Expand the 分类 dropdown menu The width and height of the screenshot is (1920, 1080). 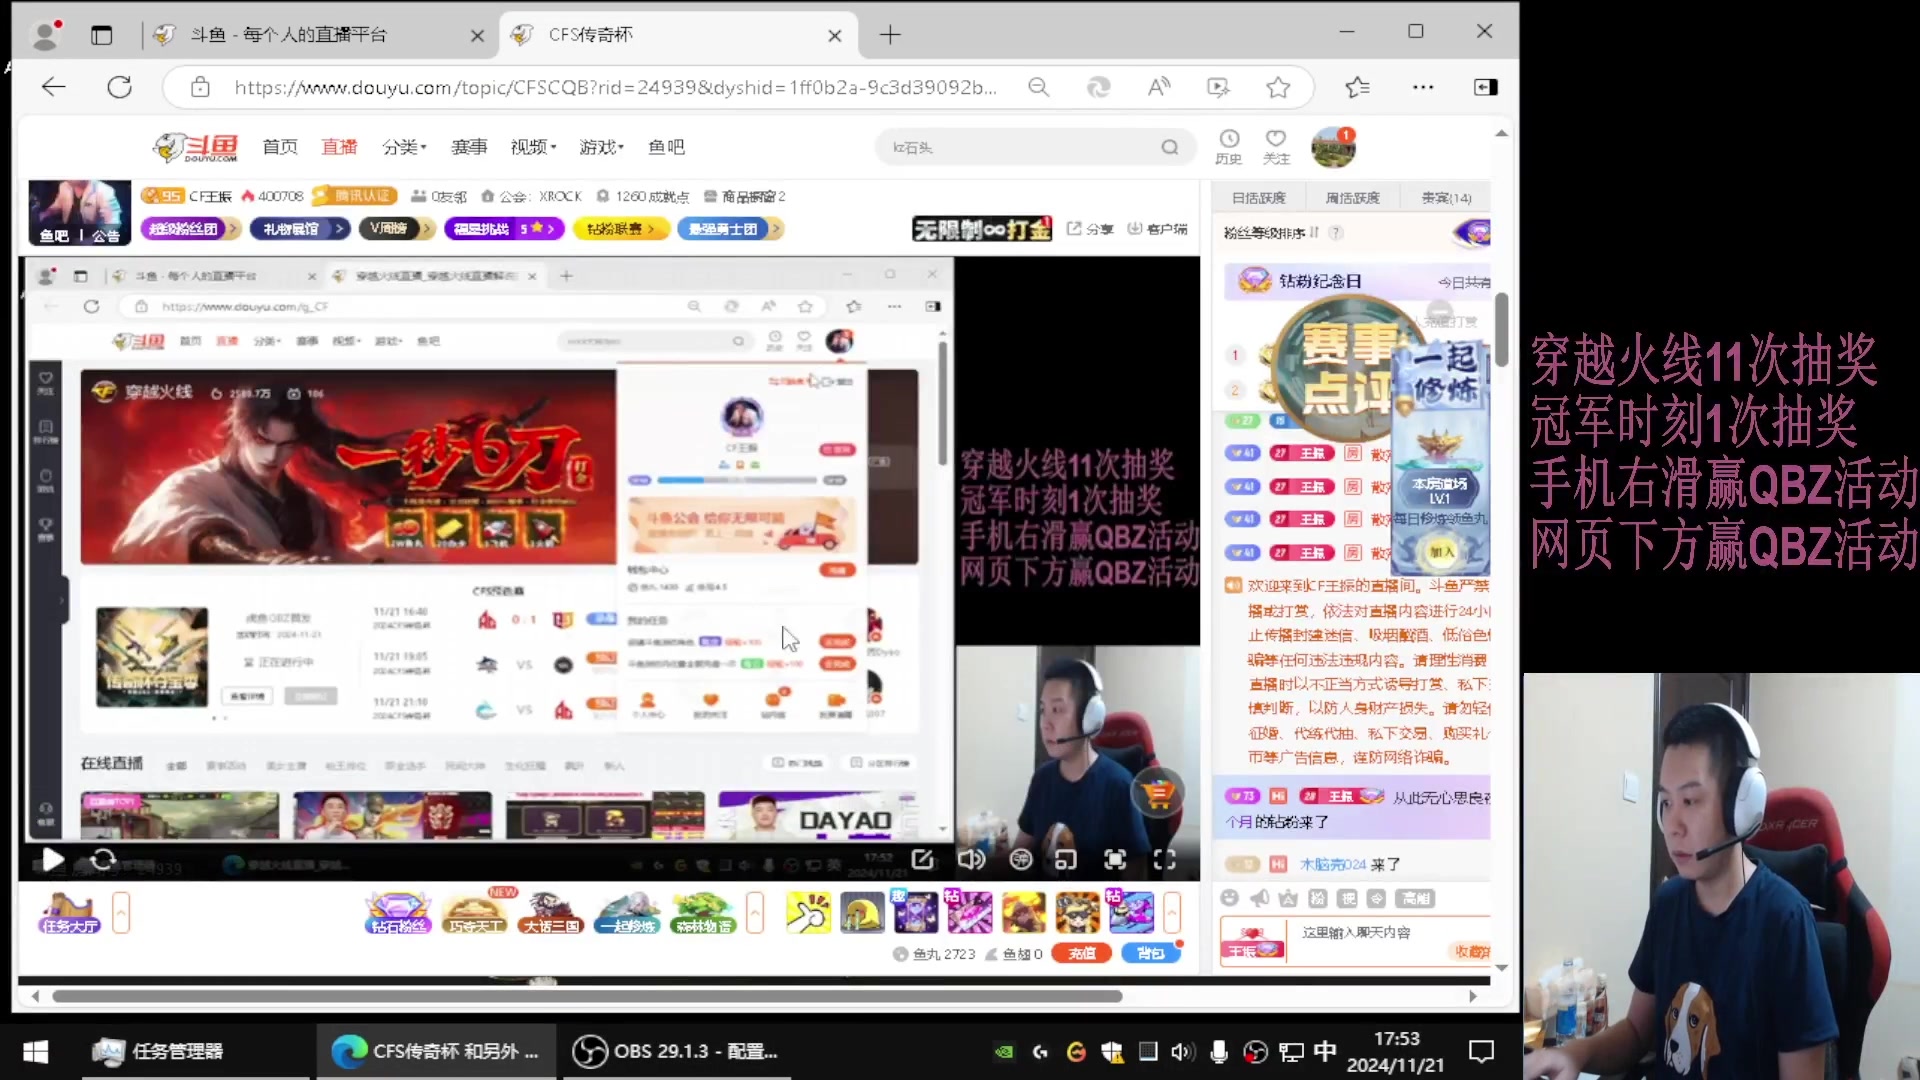coord(404,147)
